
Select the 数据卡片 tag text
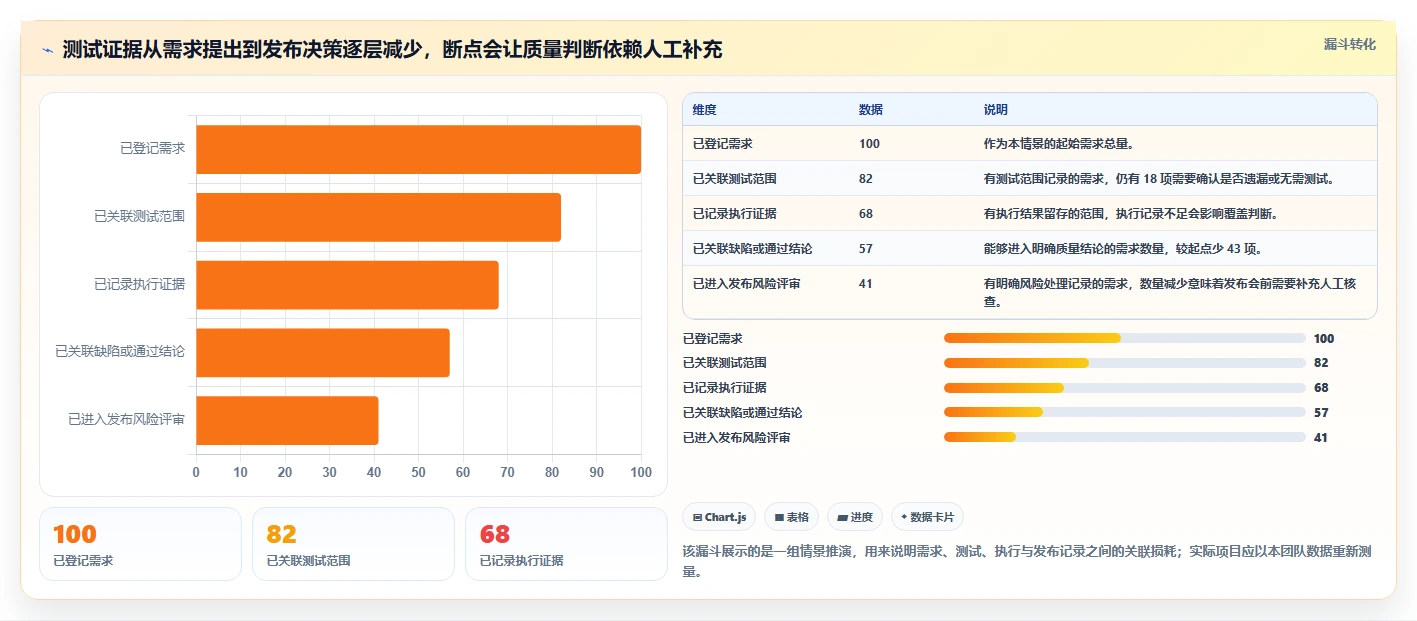pyautogui.click(x=932, y=517)
